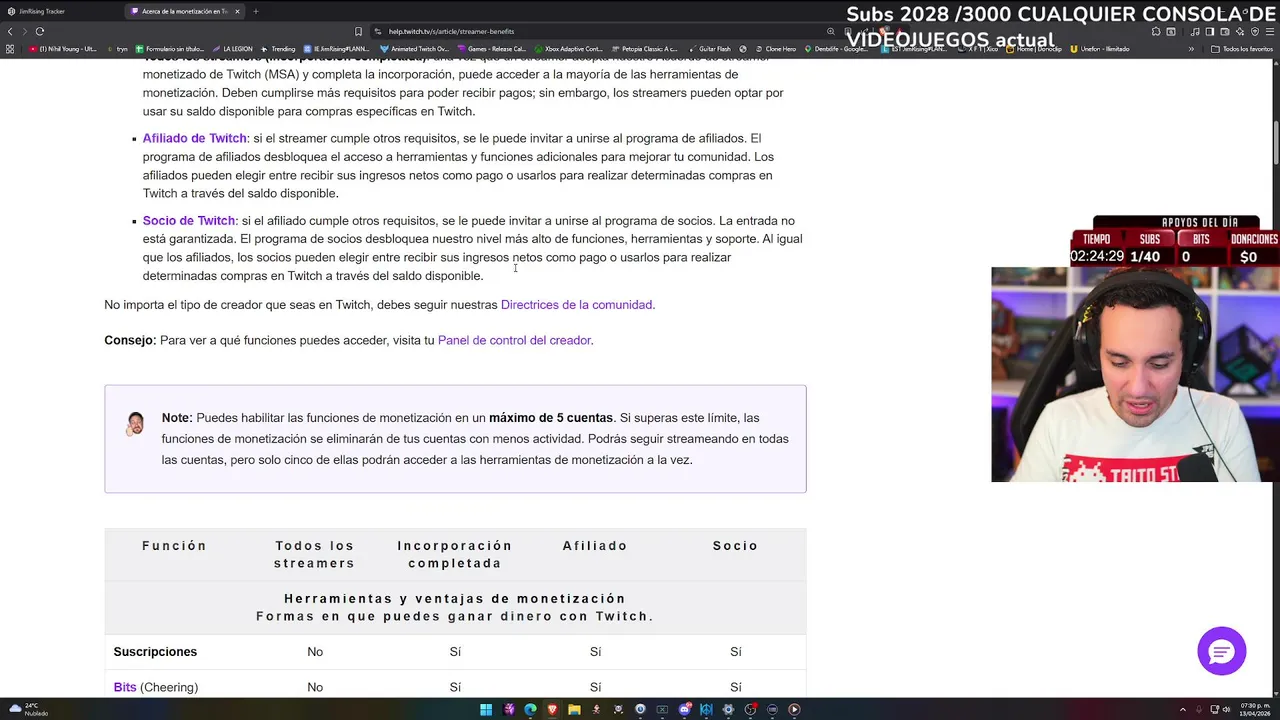Click the 'Afiliado' column header
This screenshot has height=720, width=1280.
pyautogui.click(x=595, y=545)
